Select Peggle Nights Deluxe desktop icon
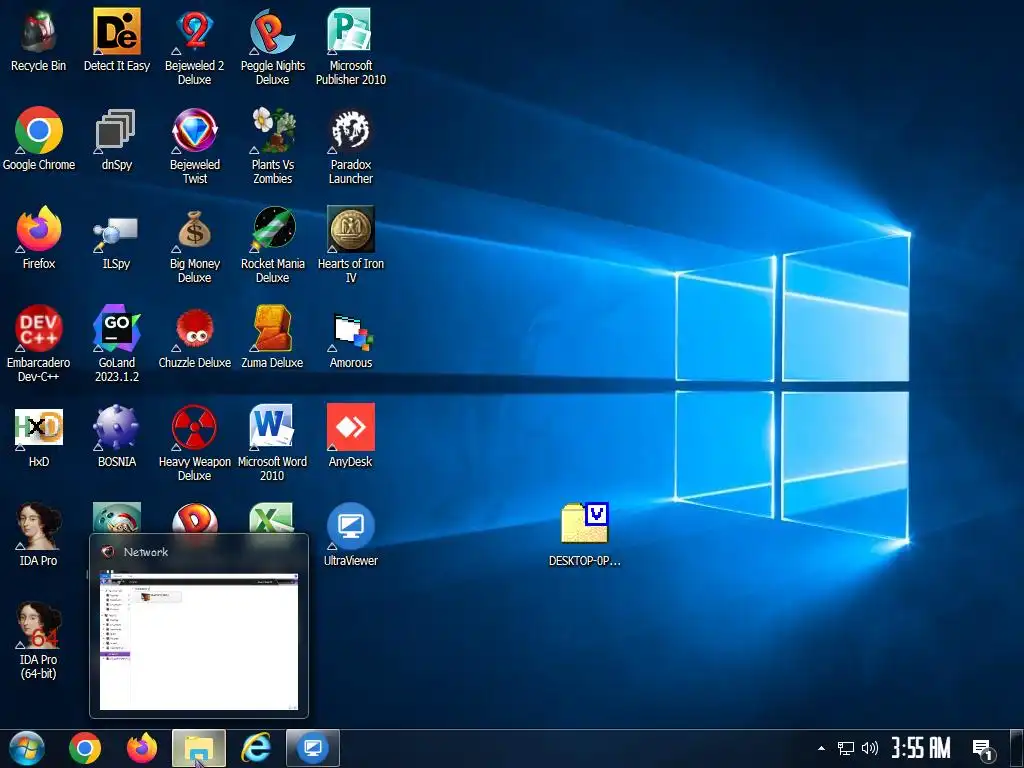 point(272,47)
